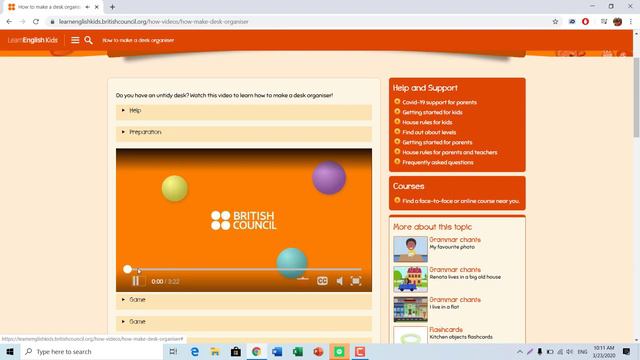Click the 'My favourite photo' thumbnail image
The height and width of the screenshot is (360, 640).
[410, 249]
